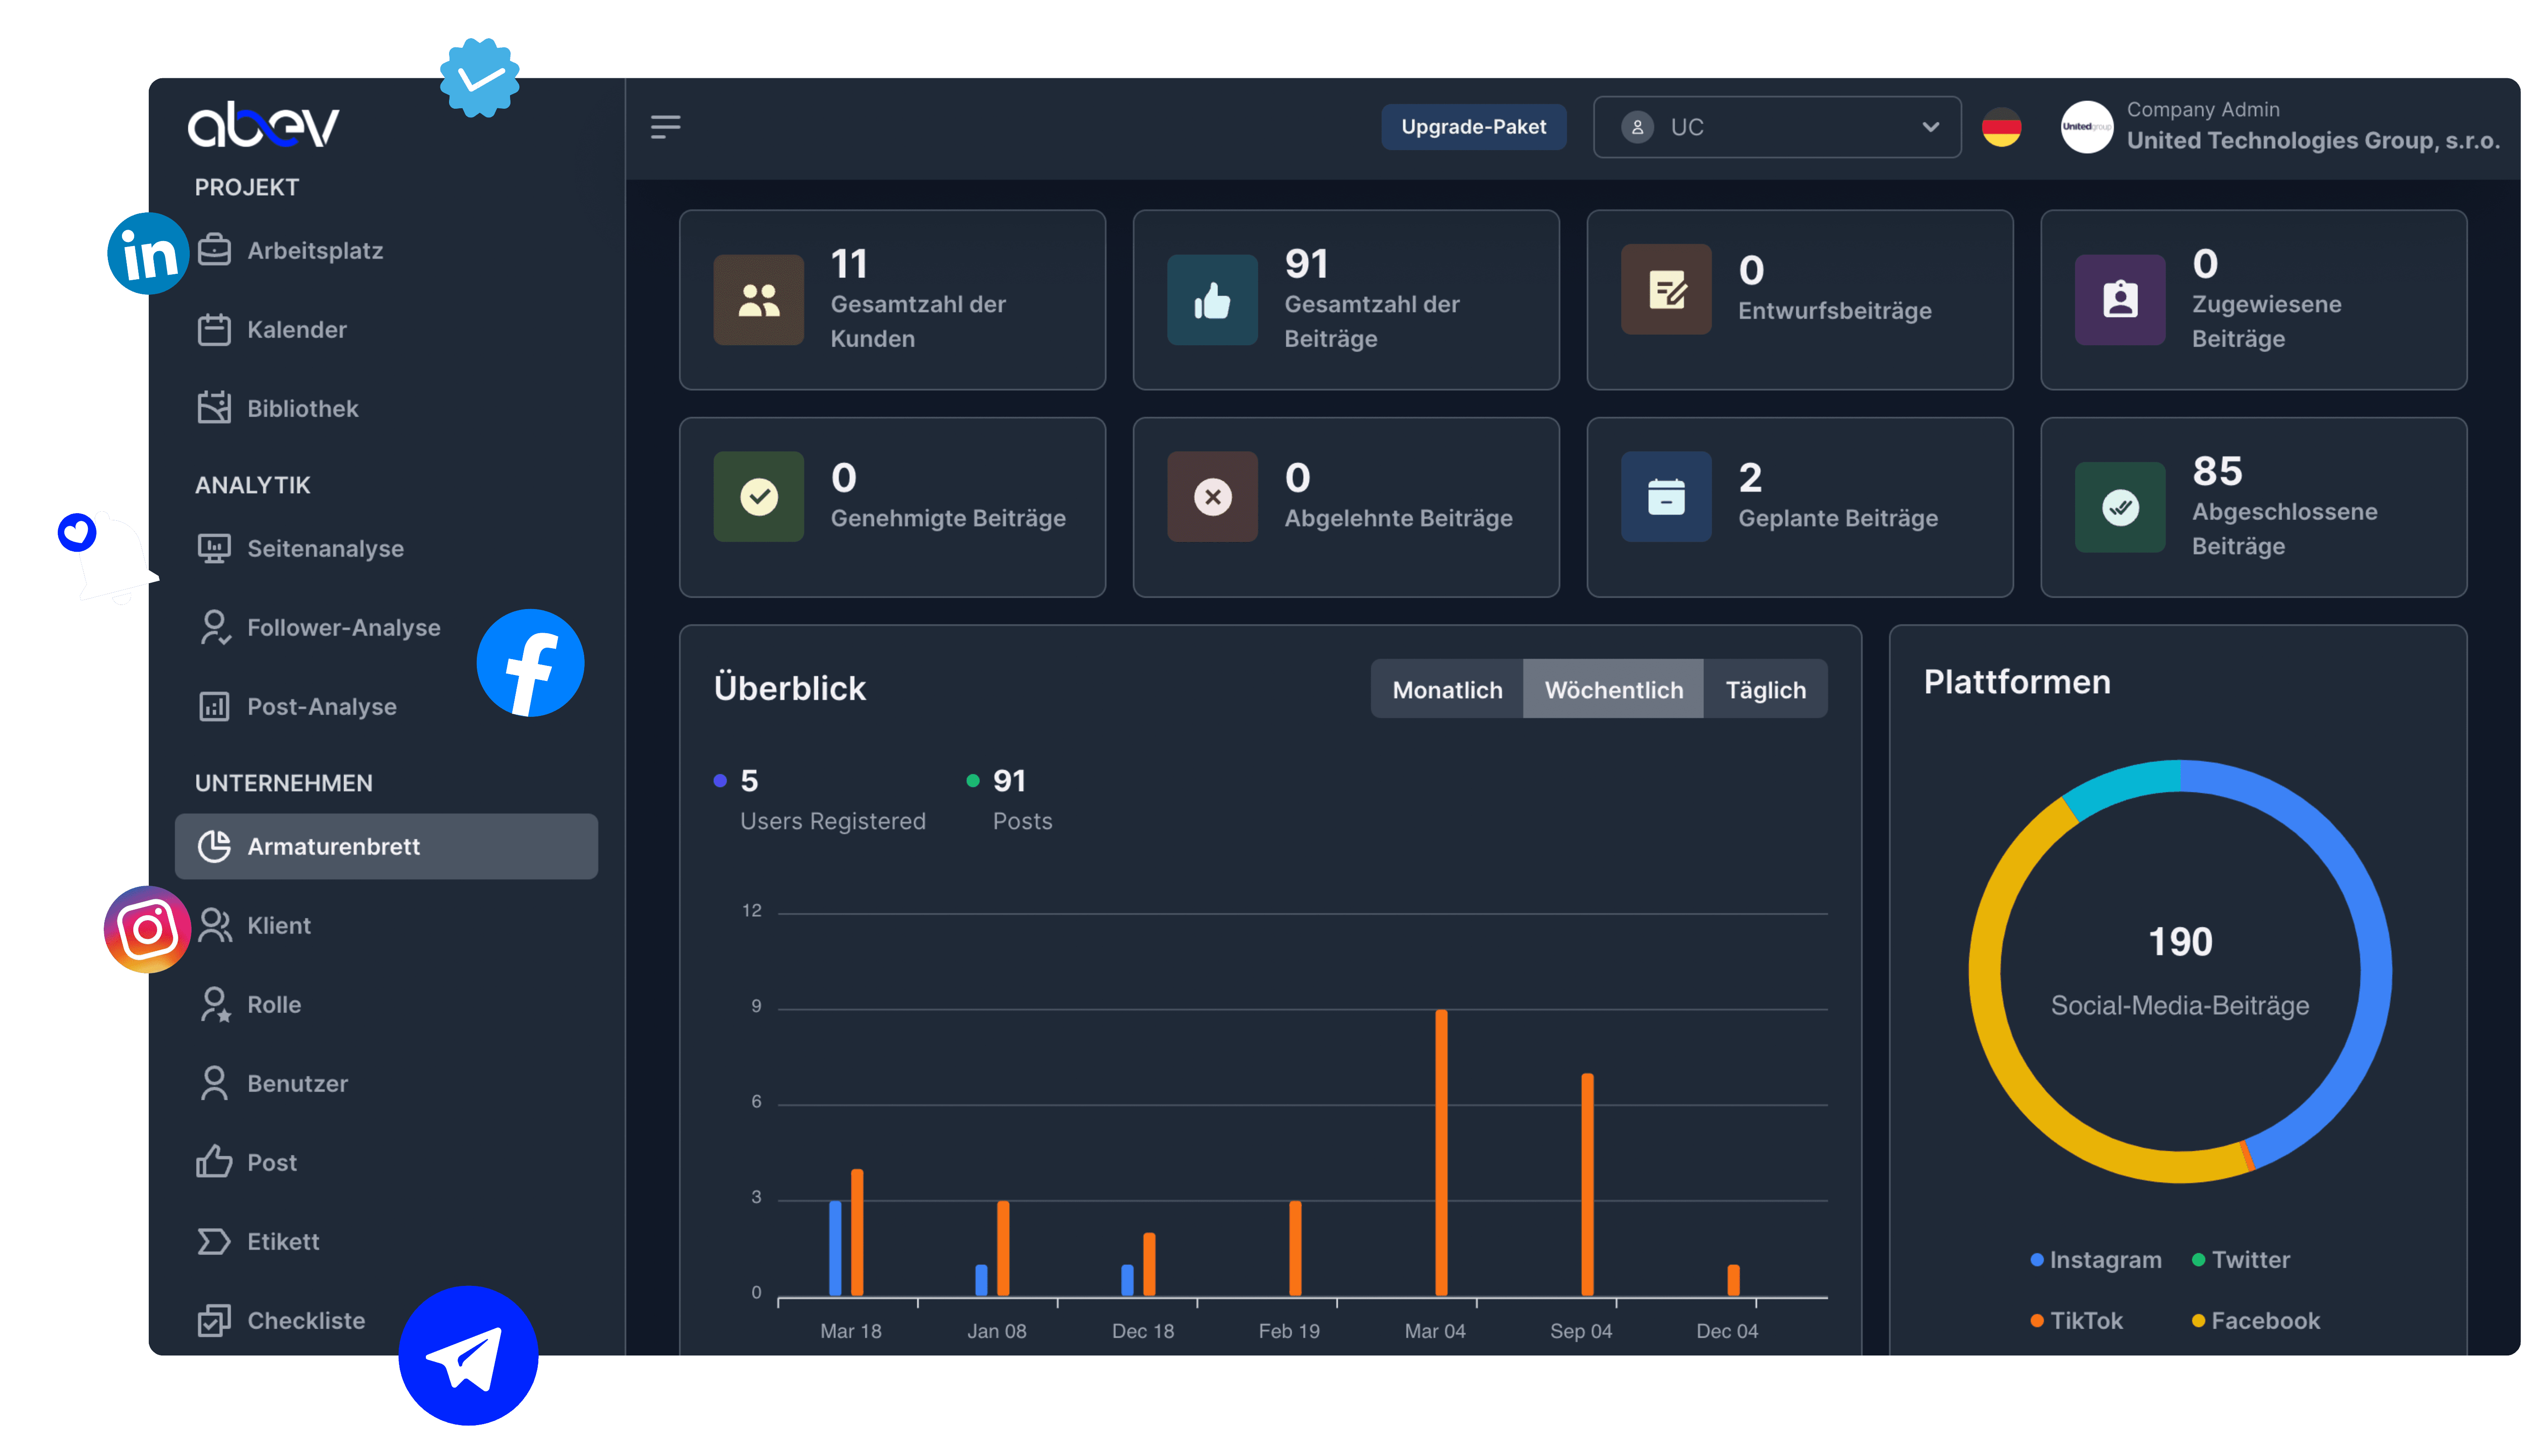This screenshot has width=2521, height=1456.
Task: Click the Bibliothek library icon
Action: pos(214,408)
